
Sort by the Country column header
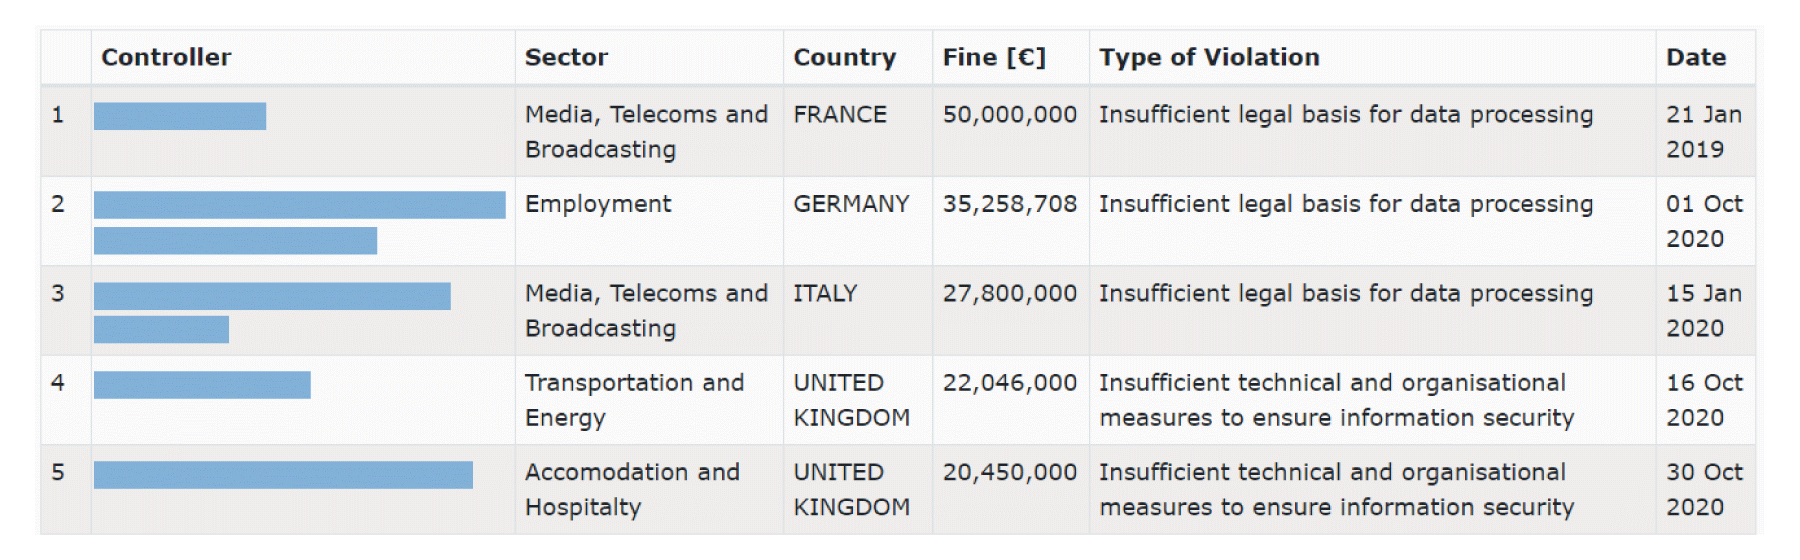coord(844,57)
